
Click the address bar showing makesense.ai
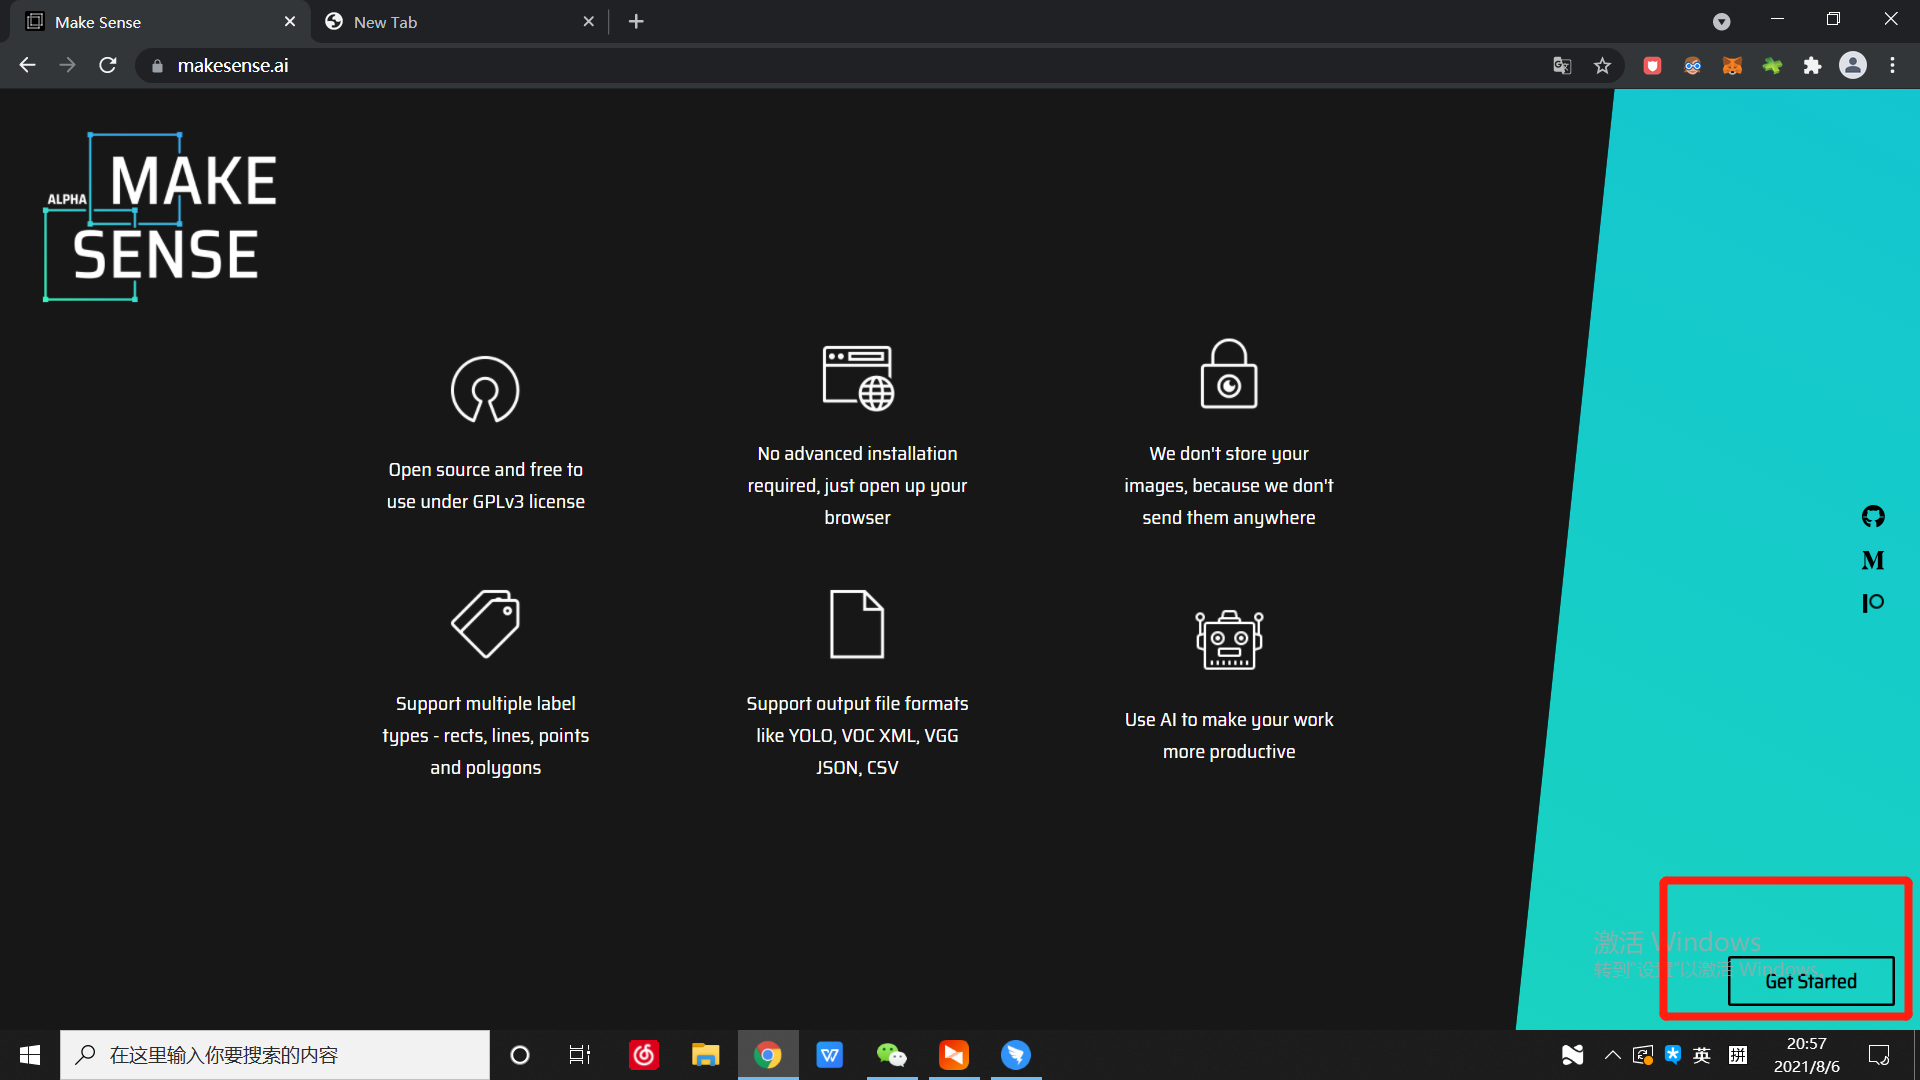(800, 66)
